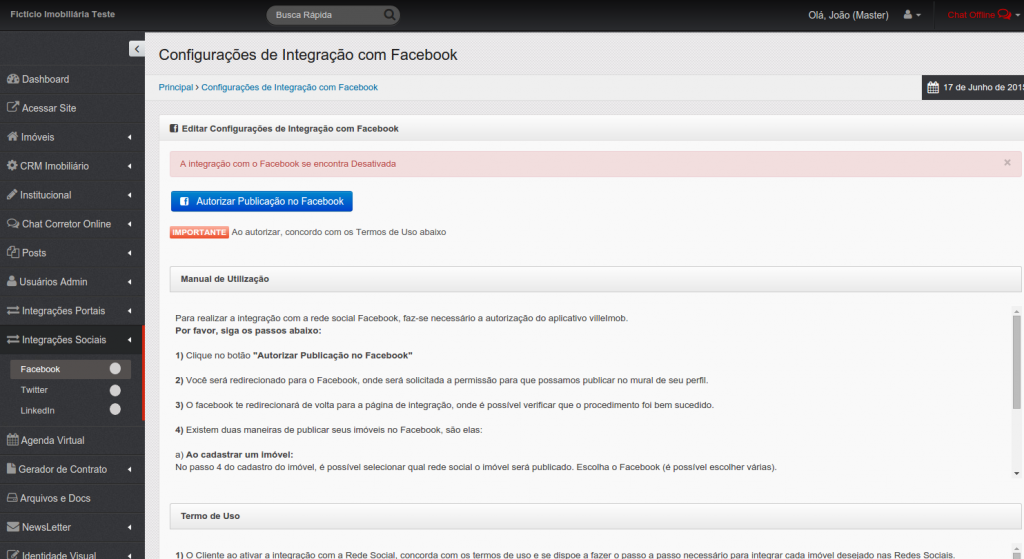Click the Gerador de Contrato document icon
The image size is (1024, 559).
pos(11,468)
